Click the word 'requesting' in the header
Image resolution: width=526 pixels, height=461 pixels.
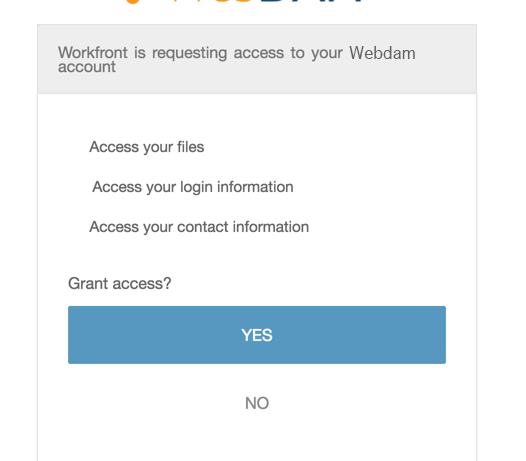click(x=190, y=53)
